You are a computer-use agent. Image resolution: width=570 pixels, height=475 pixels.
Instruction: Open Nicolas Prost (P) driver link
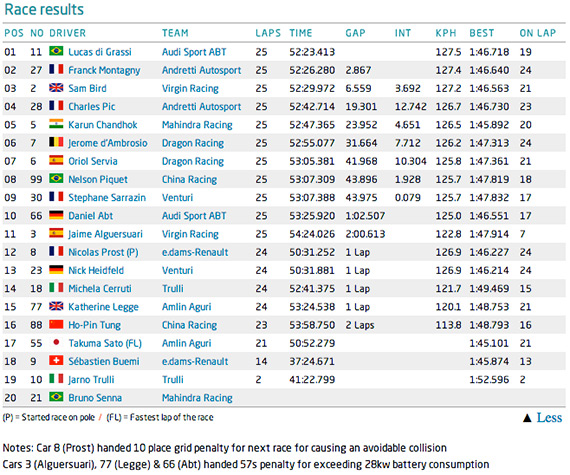point(103,252)
